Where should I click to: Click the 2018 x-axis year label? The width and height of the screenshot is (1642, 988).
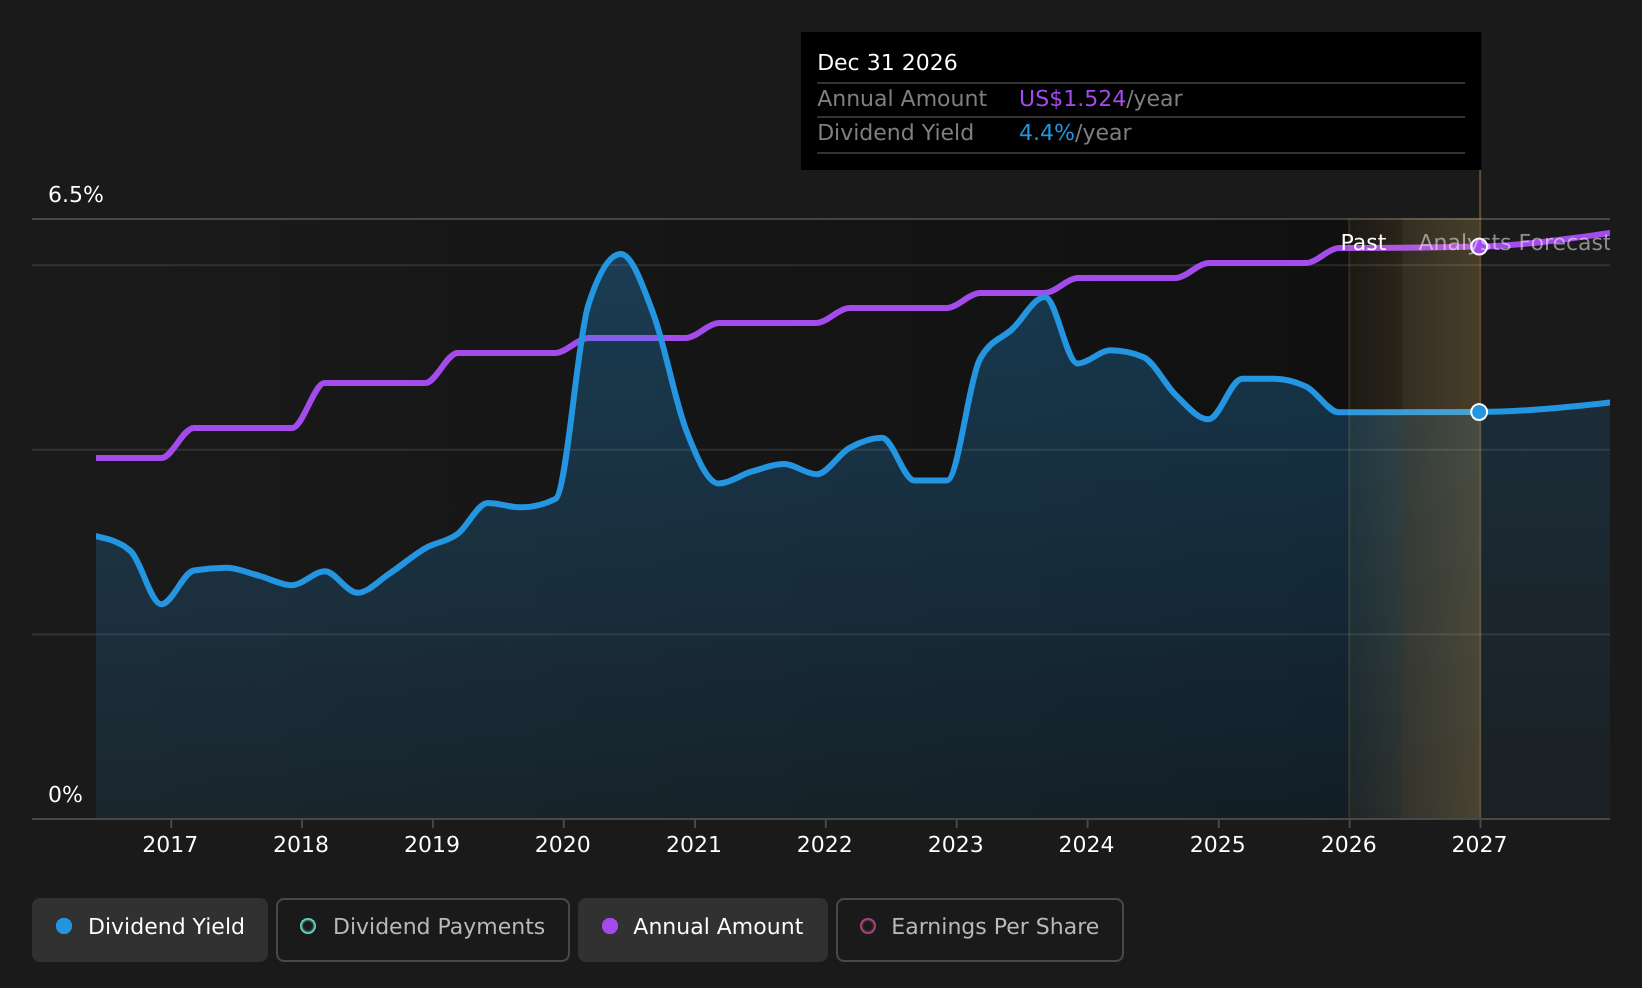[x=301, y=845]
